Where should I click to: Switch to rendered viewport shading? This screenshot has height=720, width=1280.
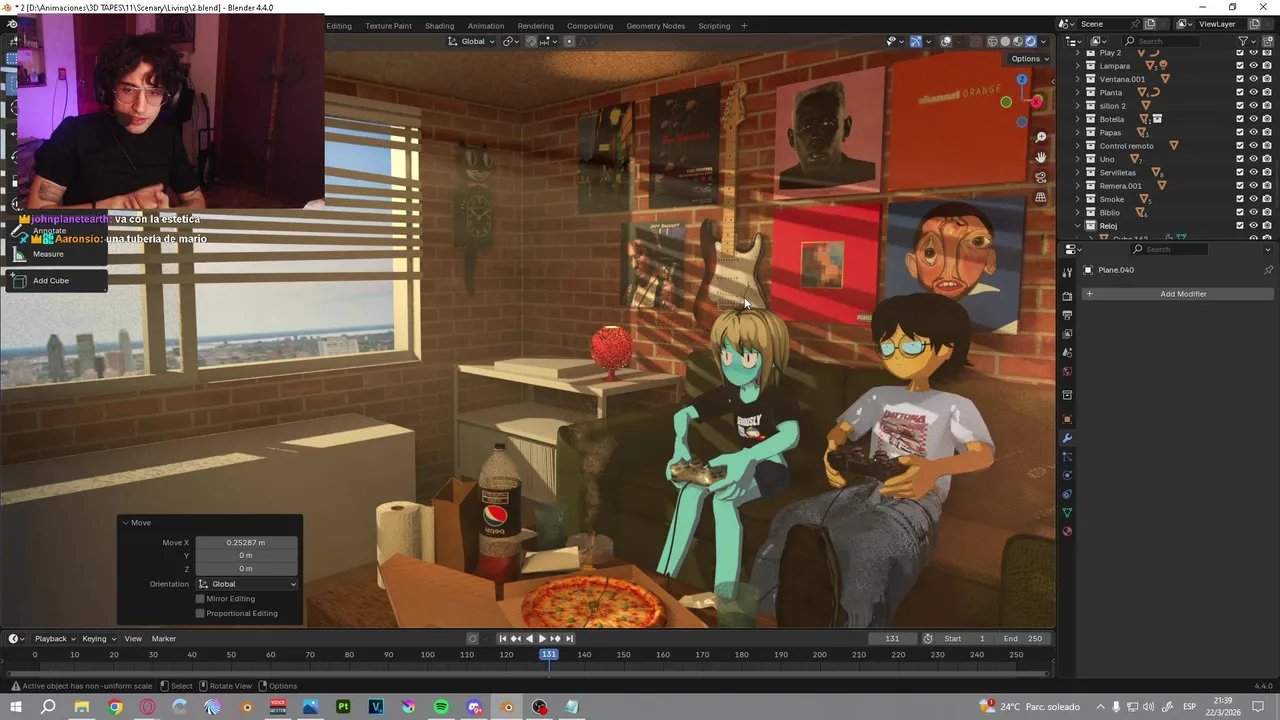click(1031, 41)
